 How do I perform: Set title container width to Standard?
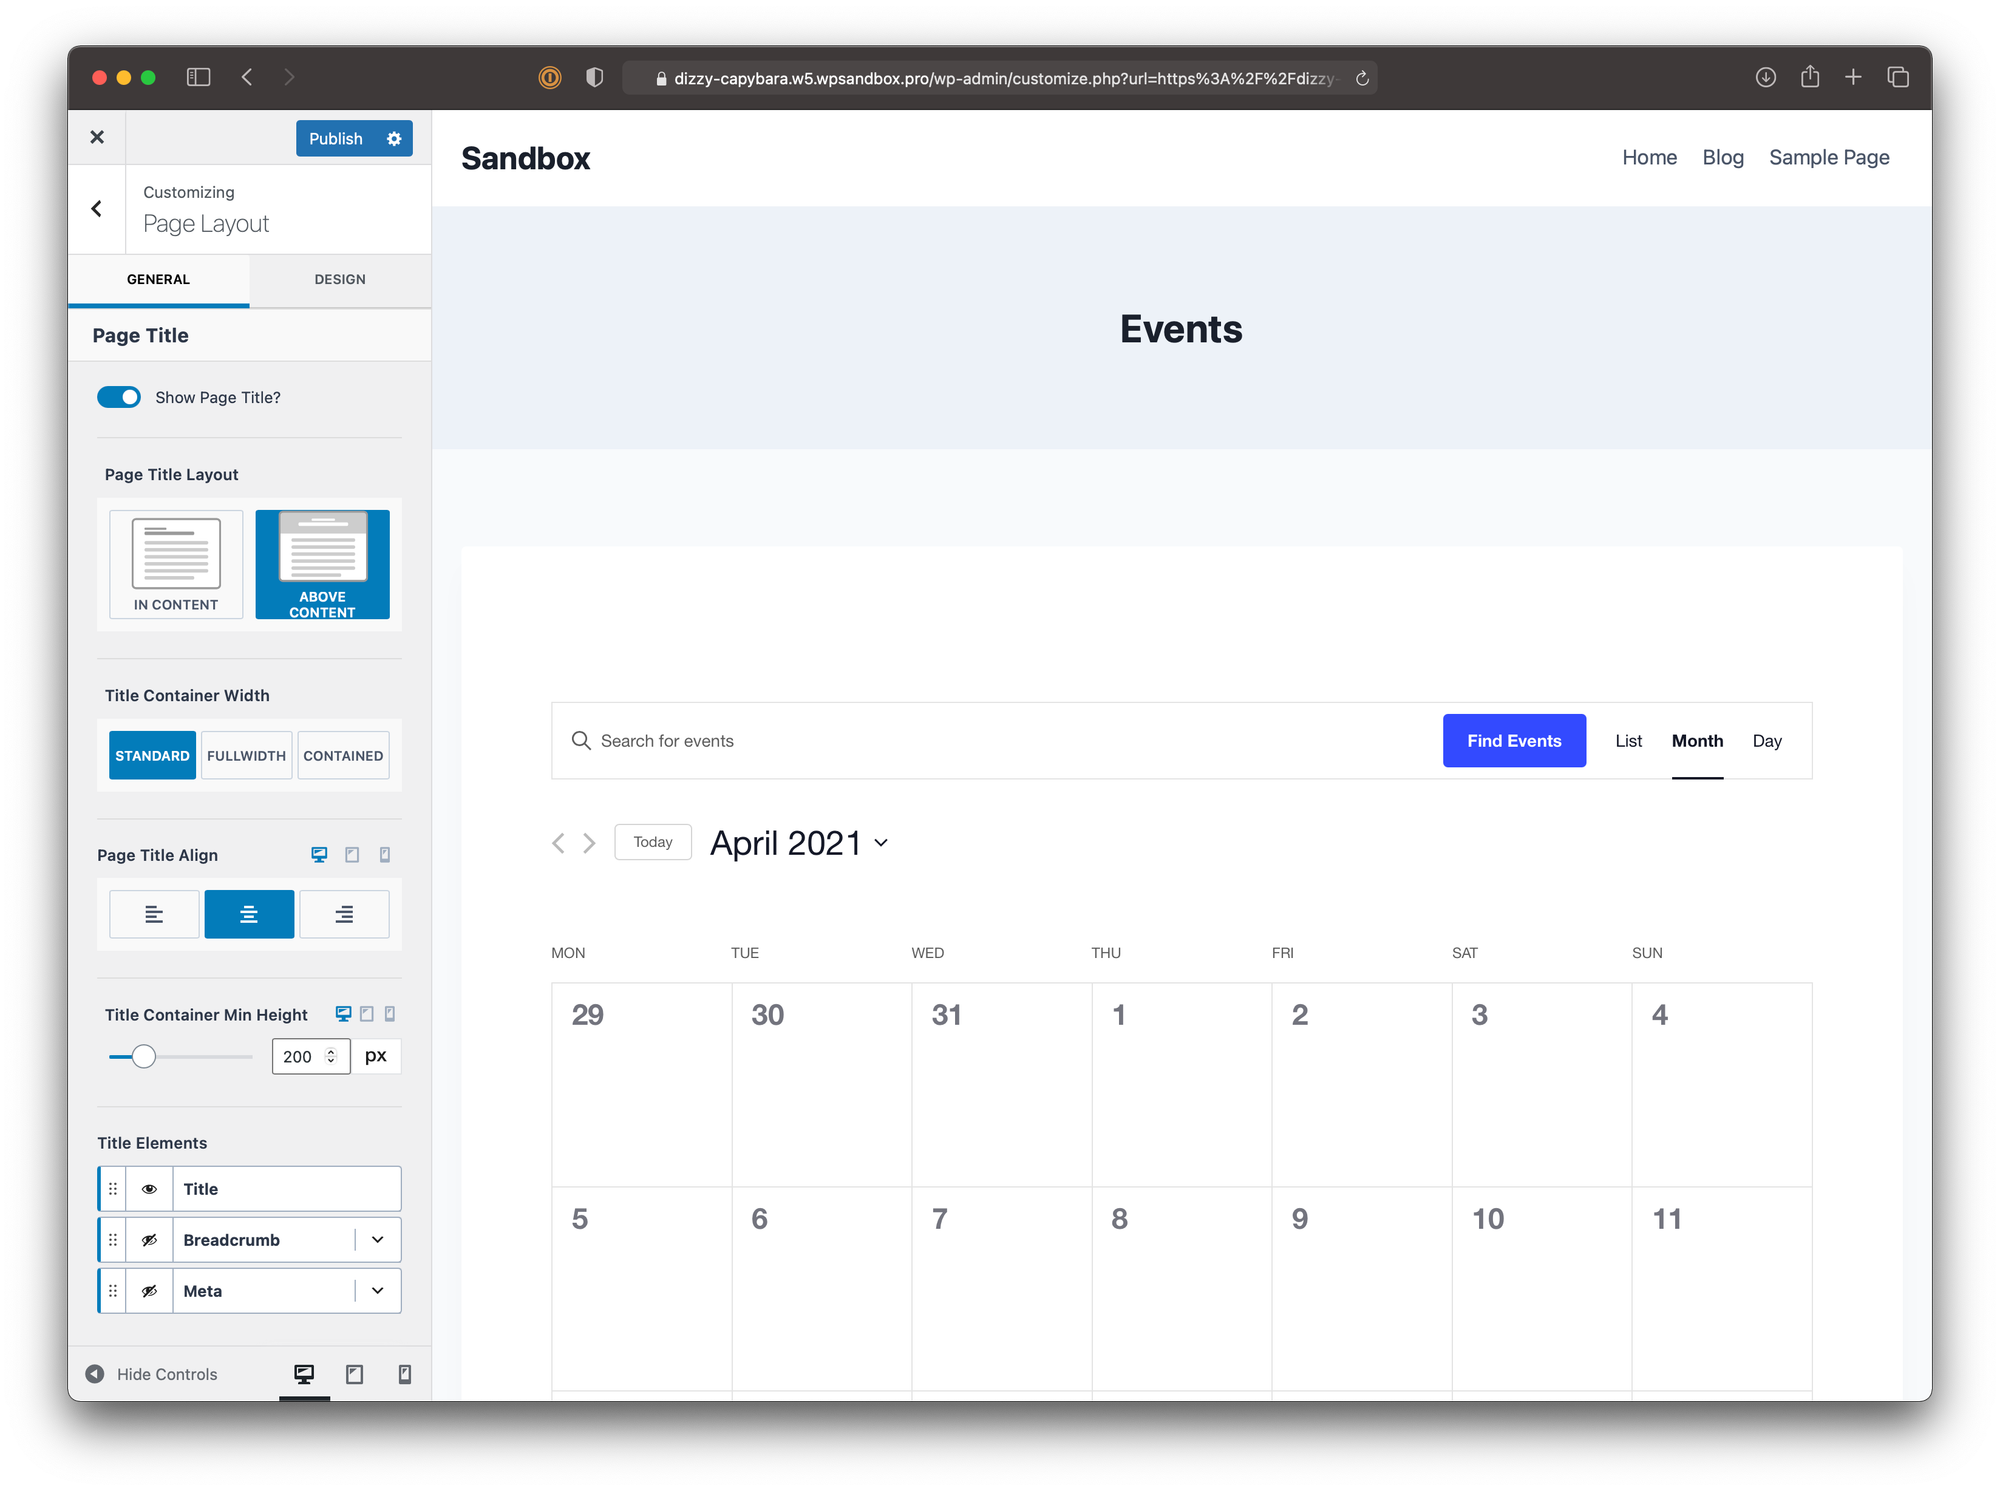[x=152, y=755]
